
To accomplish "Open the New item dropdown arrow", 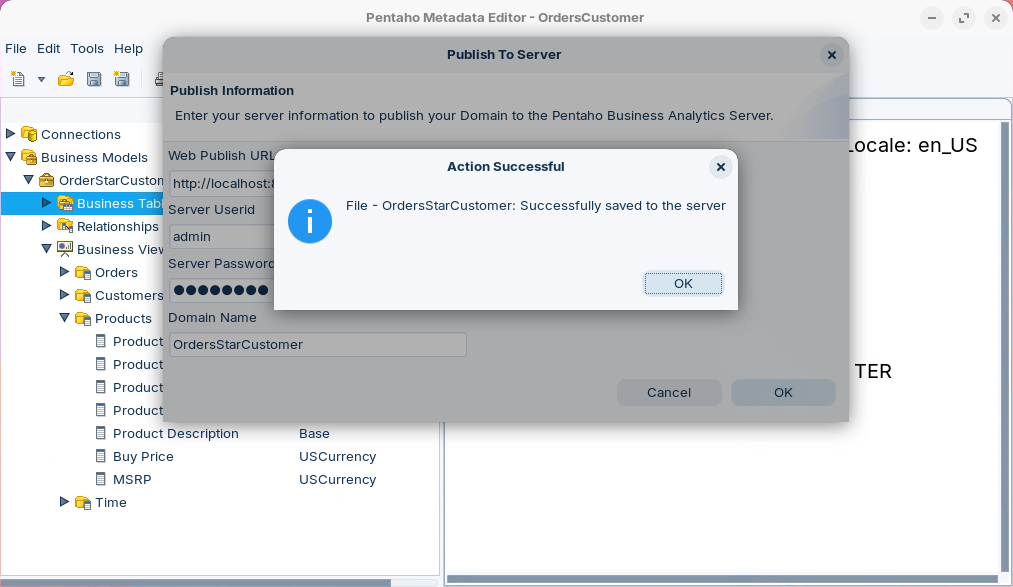I will pyautogui.click(x=41, y=79).
